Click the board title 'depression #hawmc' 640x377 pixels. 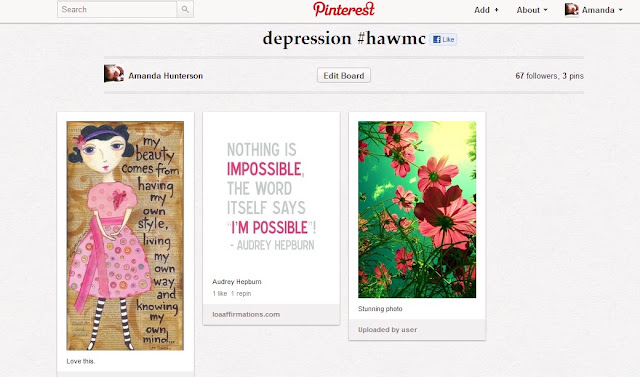tap(344, 38)
